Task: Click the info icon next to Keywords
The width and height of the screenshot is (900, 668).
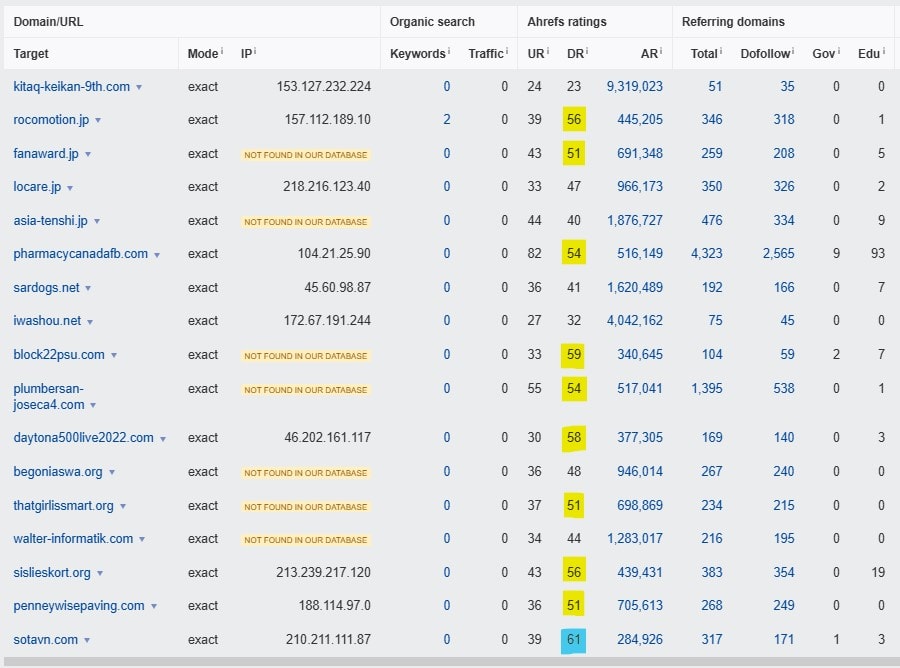Action: (x=449, y=51)
